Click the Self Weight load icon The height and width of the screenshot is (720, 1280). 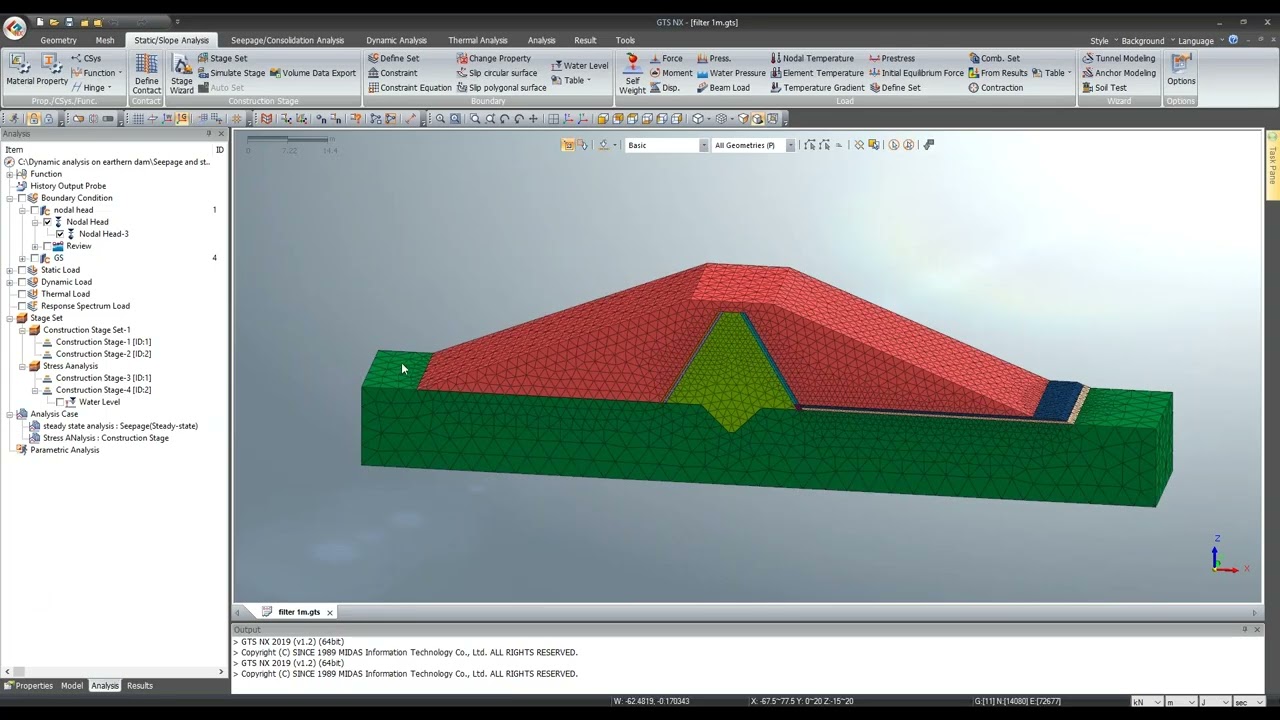(632, 74)
